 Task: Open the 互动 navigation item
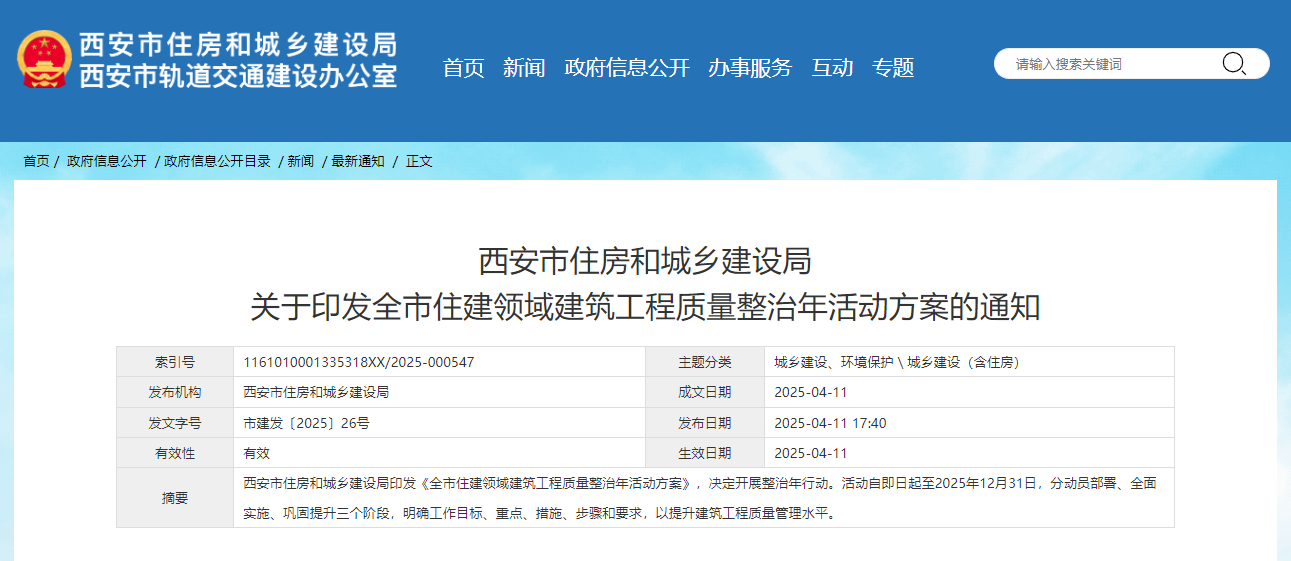tap(831, 68)
